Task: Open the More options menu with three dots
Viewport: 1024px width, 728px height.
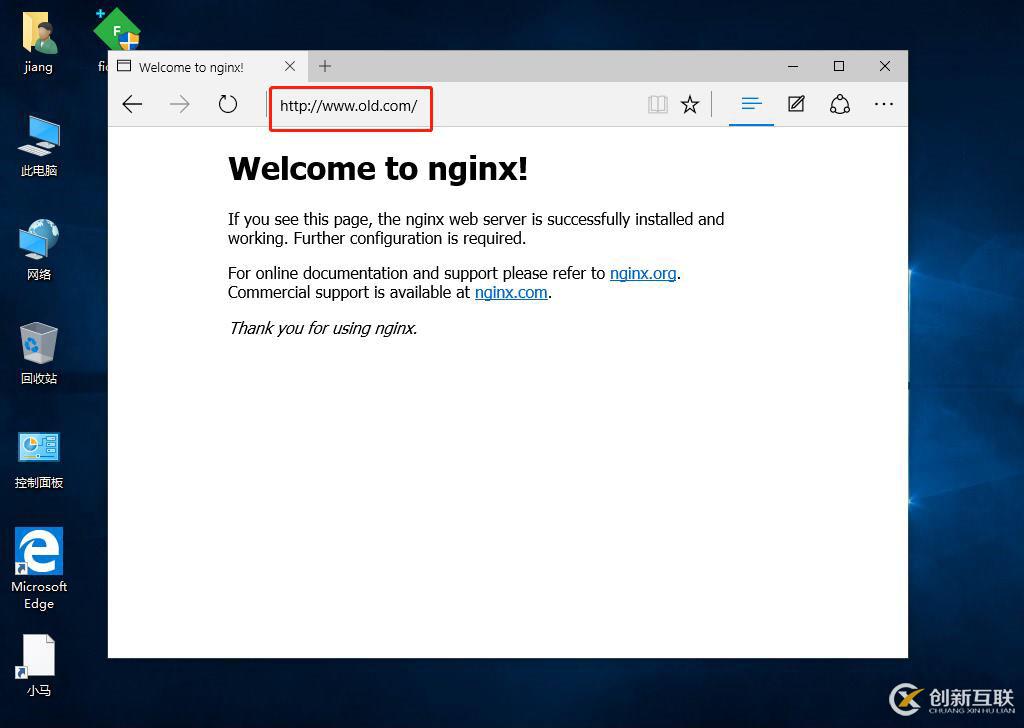Action: pos(884,104)
